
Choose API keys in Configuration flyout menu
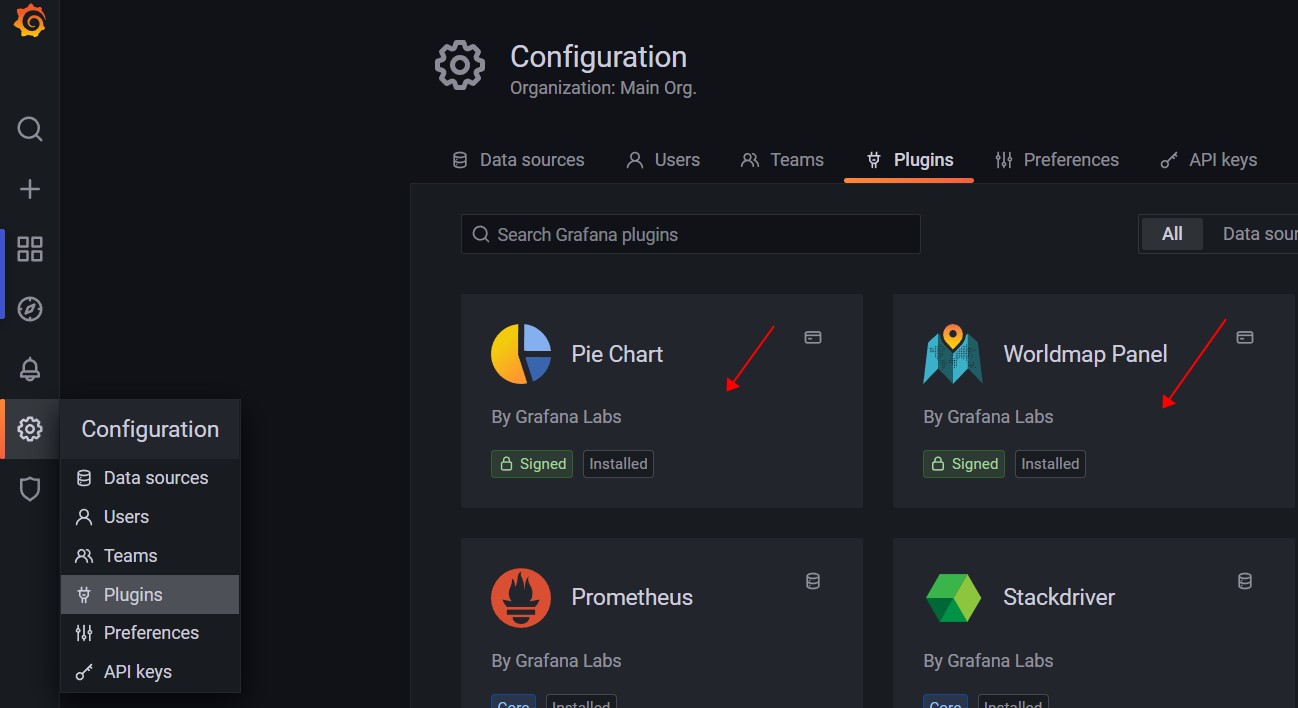[150, 672]
